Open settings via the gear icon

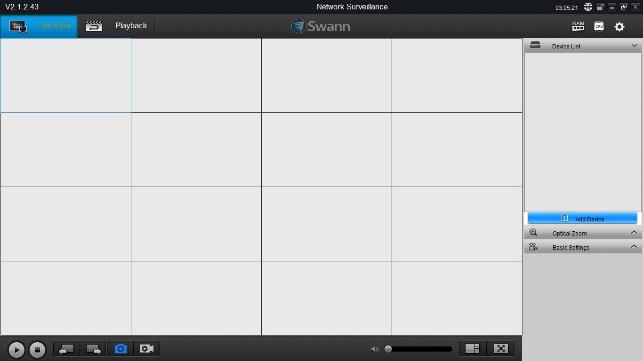pyautogui.click(x=619, y=27)
